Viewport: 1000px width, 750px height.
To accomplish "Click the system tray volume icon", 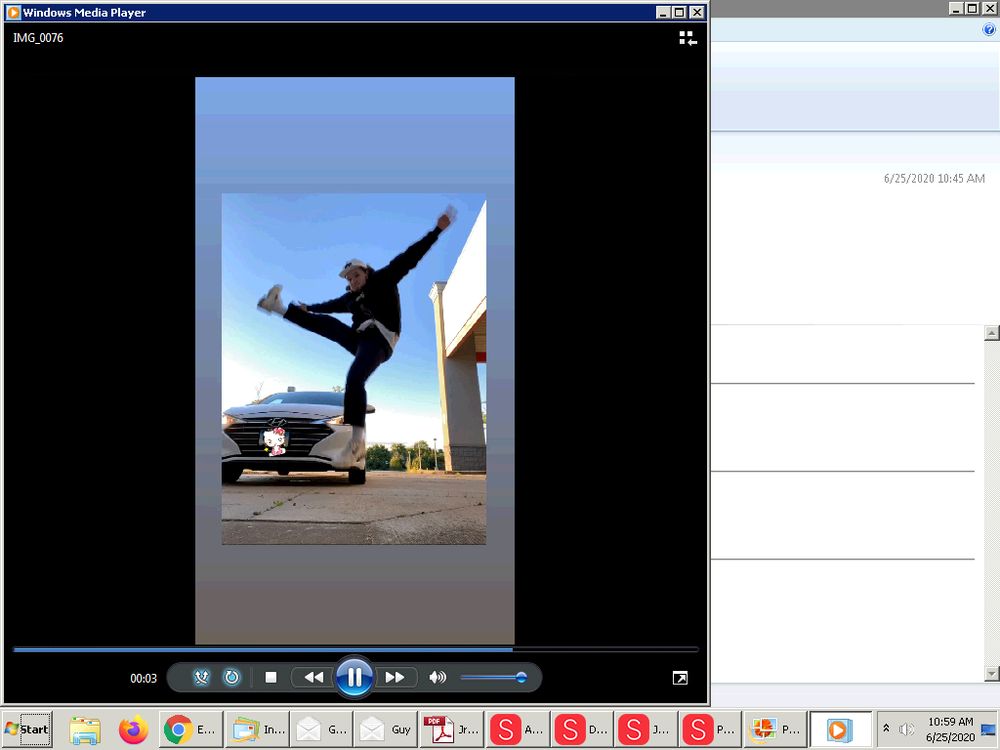I will [906, 730].
